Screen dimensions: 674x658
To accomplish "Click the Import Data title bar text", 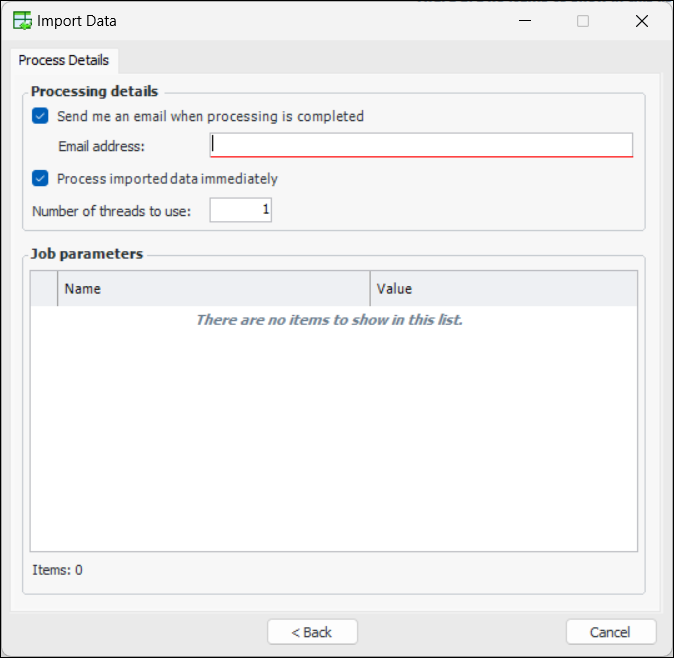I will click(77, 20).
